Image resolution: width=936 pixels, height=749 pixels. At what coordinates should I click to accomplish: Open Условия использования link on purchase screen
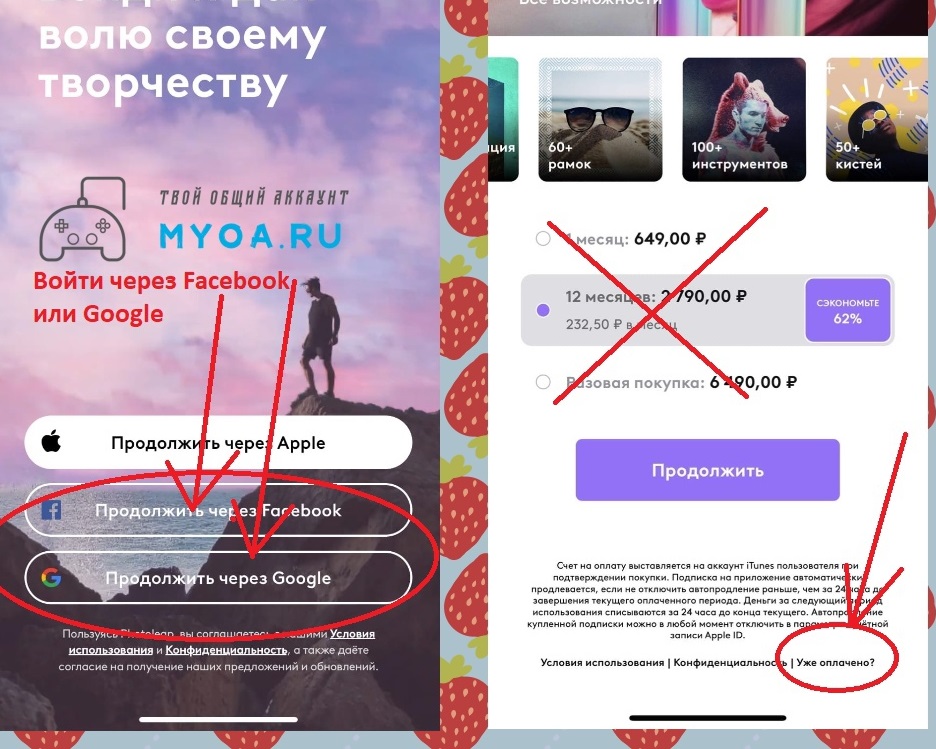[x=602, y=662]
